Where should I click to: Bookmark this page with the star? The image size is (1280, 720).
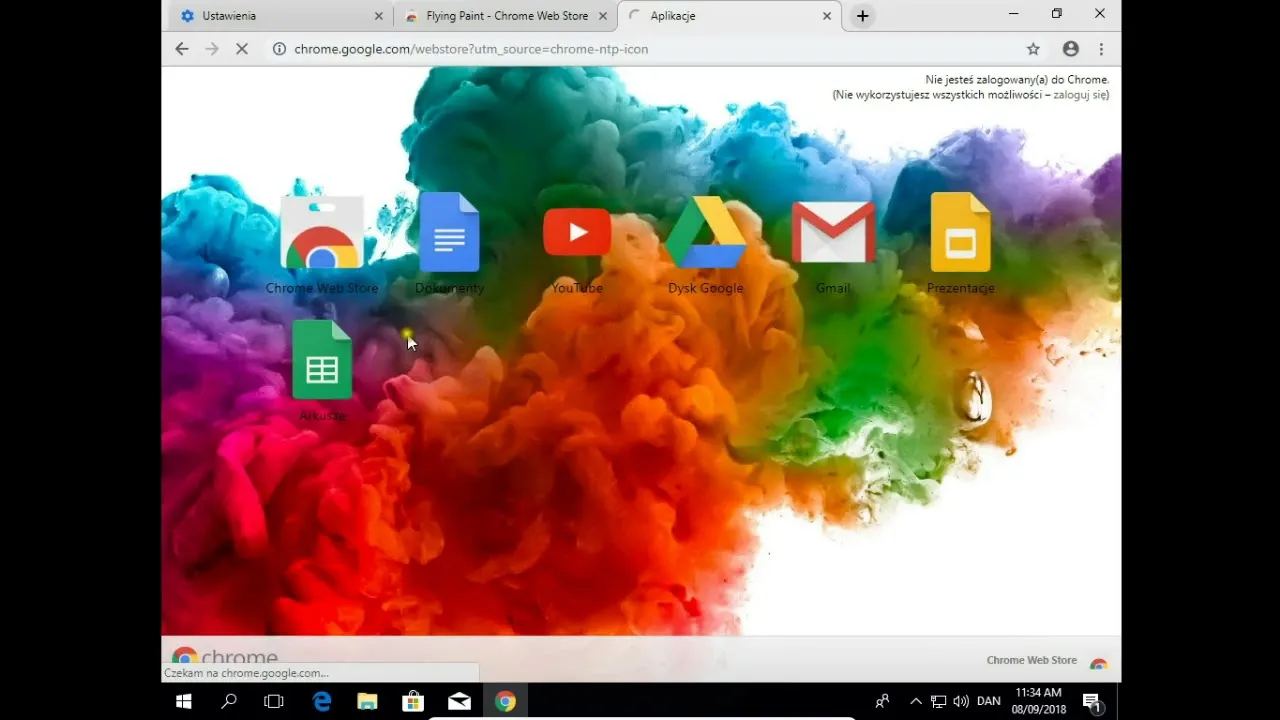1033,48
